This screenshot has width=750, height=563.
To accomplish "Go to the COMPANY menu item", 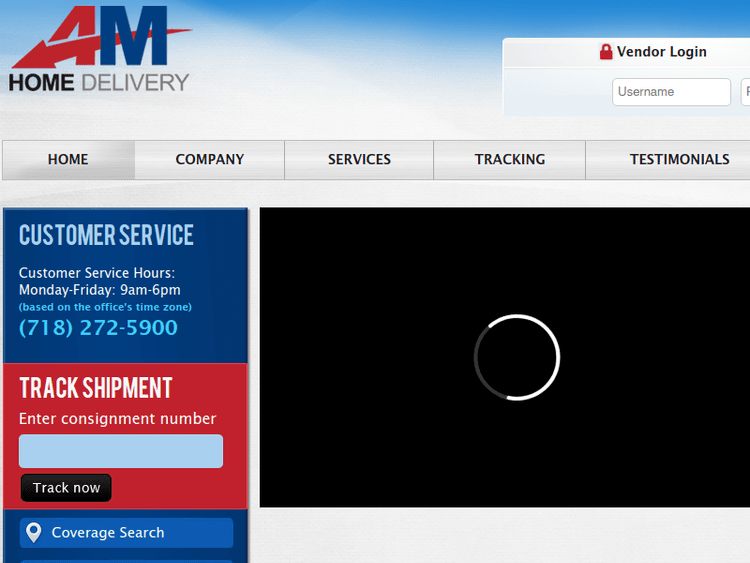I will (x=210, y=159).
